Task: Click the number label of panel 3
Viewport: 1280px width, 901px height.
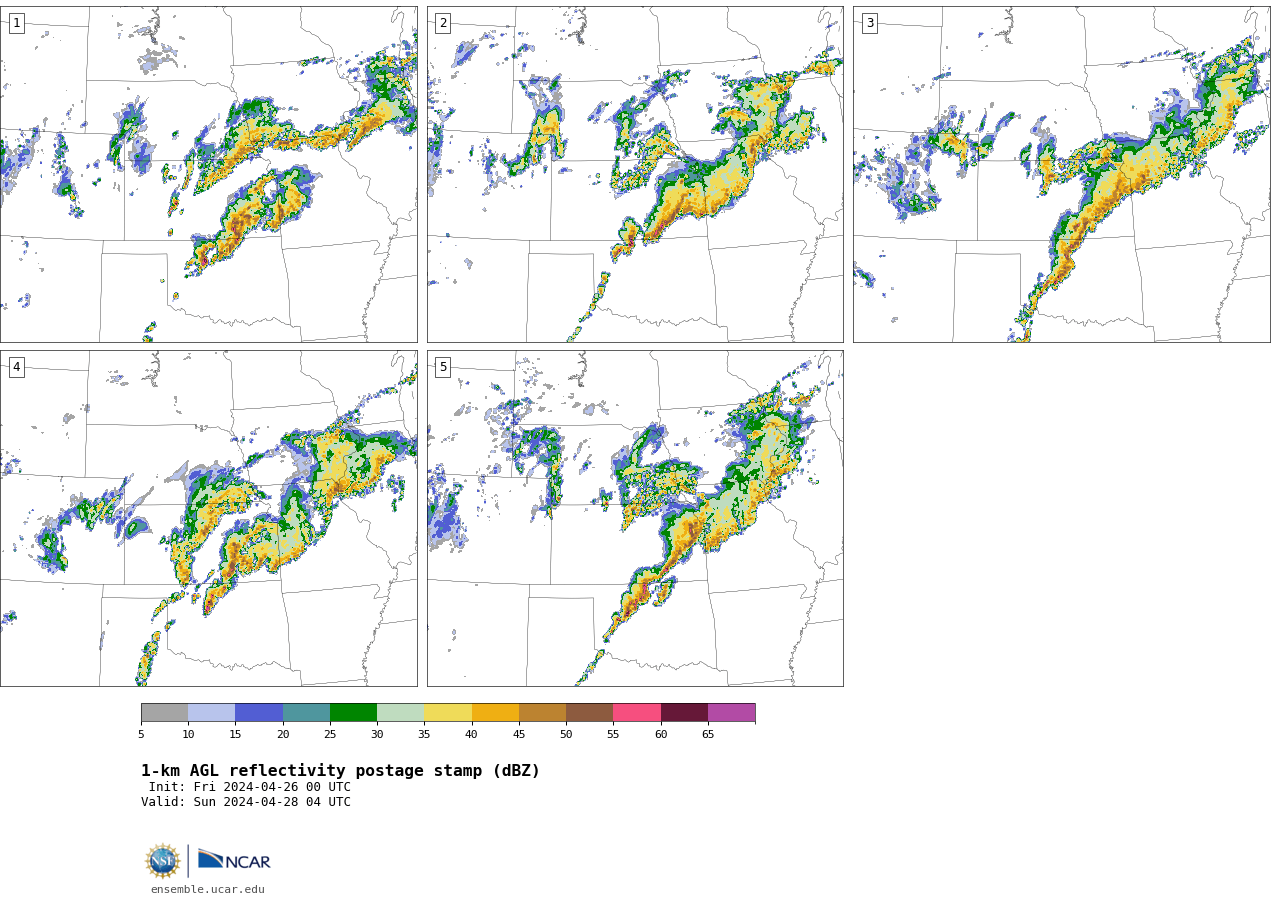Action: tap(869, 23)
